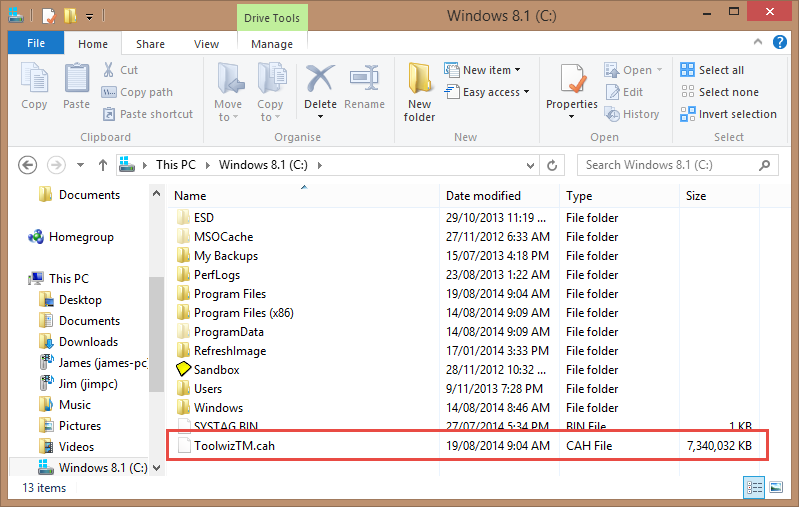
Task: Create a folder with New folder icon
Action: coord(419,78)
